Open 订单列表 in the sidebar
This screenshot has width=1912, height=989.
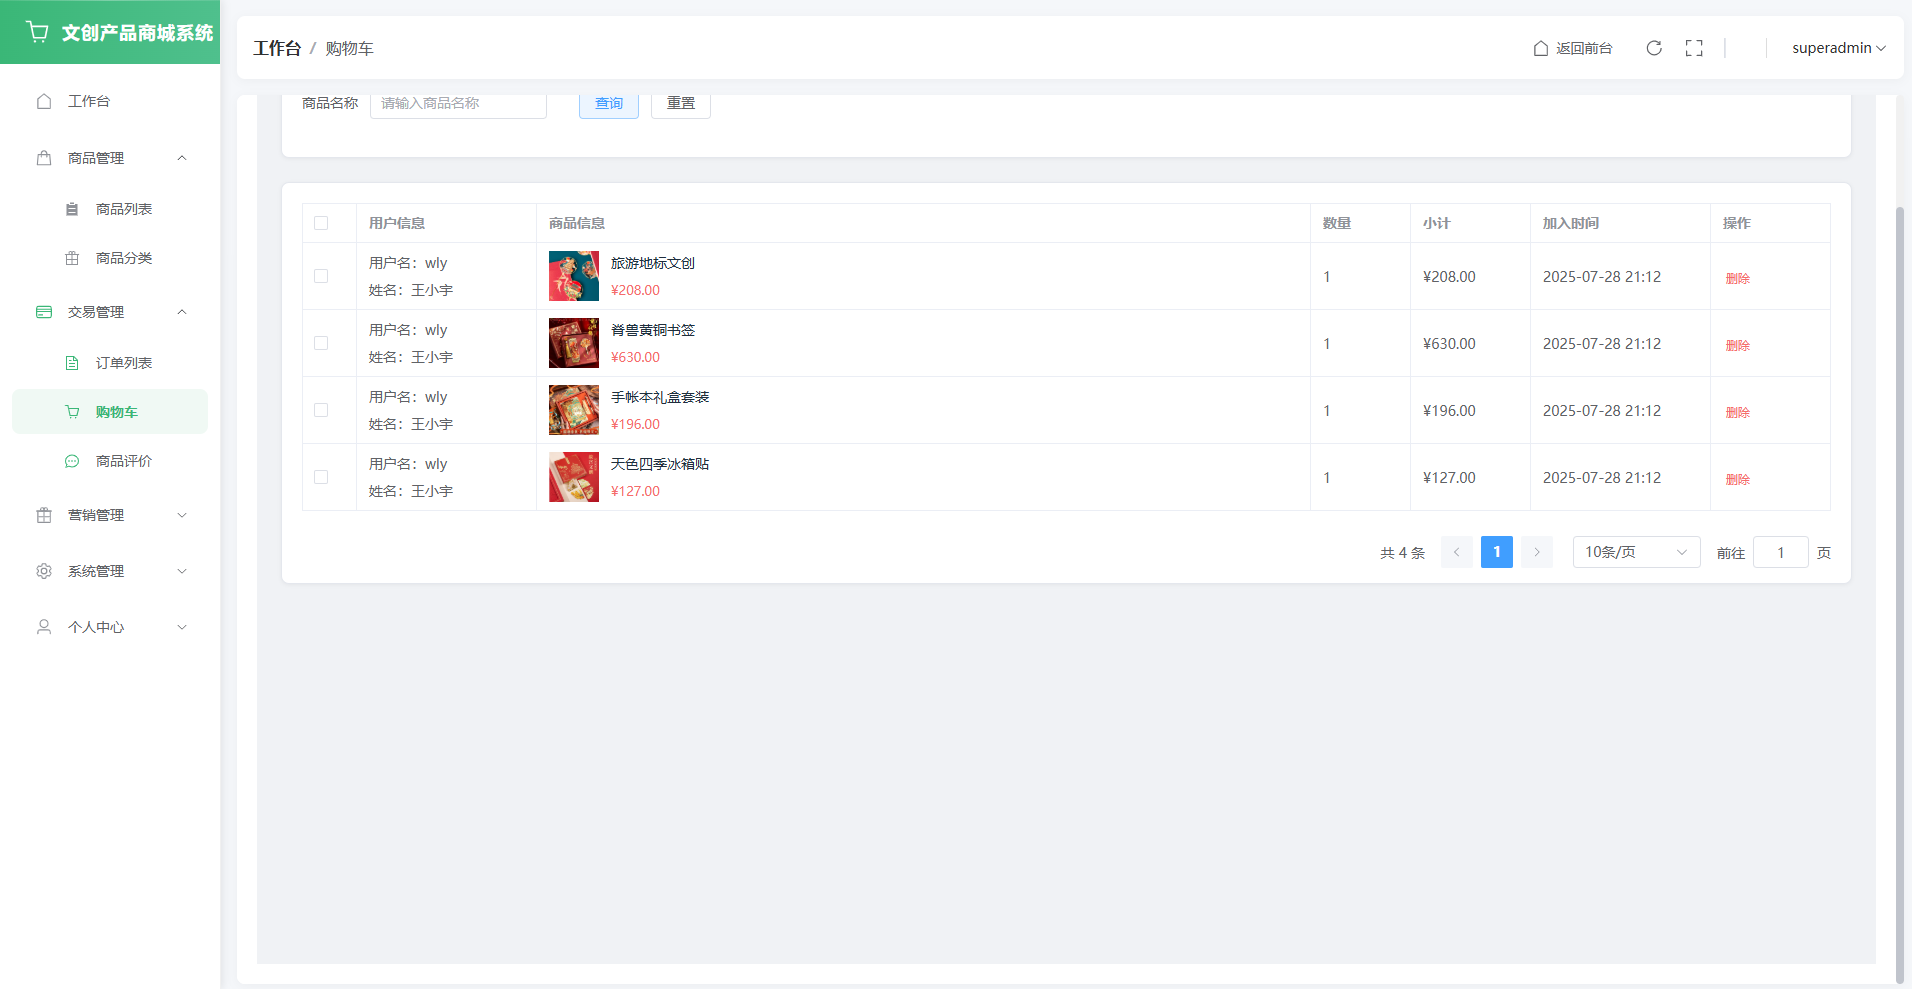click(123, 363)
